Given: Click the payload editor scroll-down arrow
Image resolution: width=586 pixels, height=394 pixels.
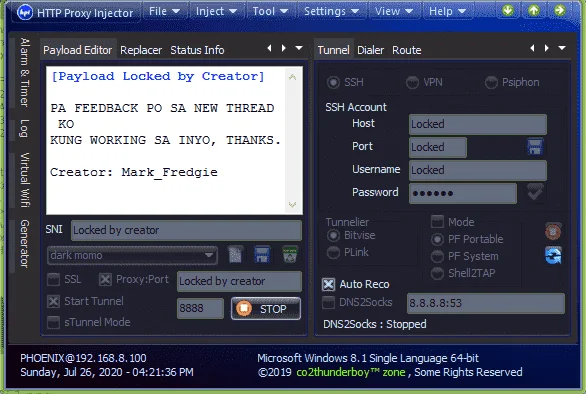Looking at the screenshot, I should click(292, 204).
